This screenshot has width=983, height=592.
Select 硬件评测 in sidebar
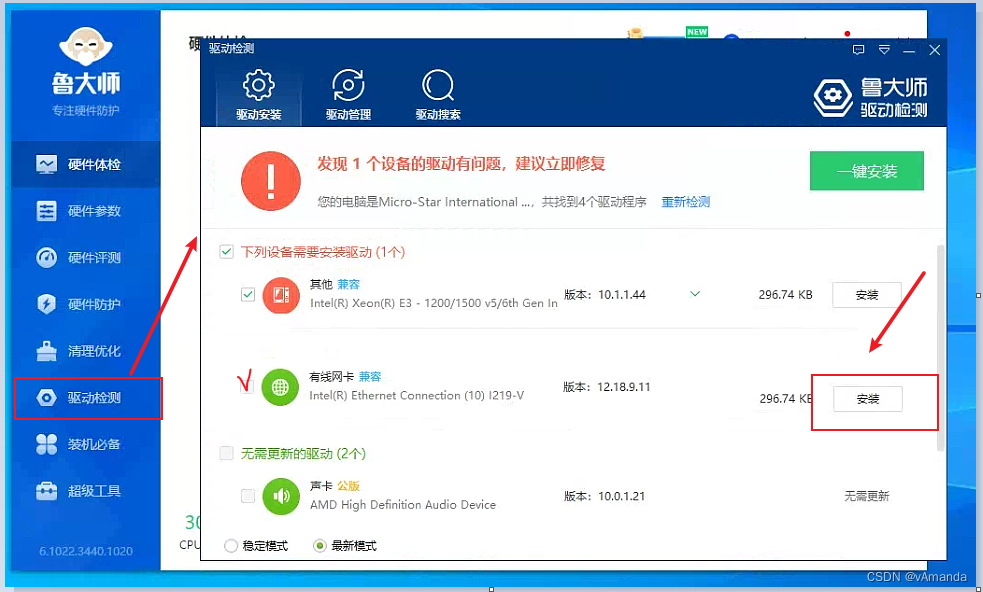pyautogui.click(x=86, y=257)
